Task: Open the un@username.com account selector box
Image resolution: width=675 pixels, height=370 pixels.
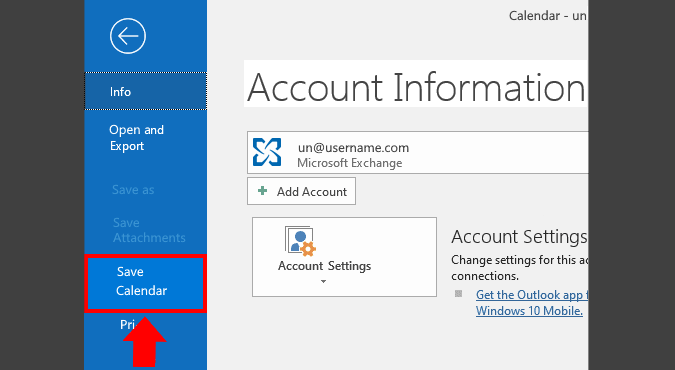Action: tap(418, 152)
